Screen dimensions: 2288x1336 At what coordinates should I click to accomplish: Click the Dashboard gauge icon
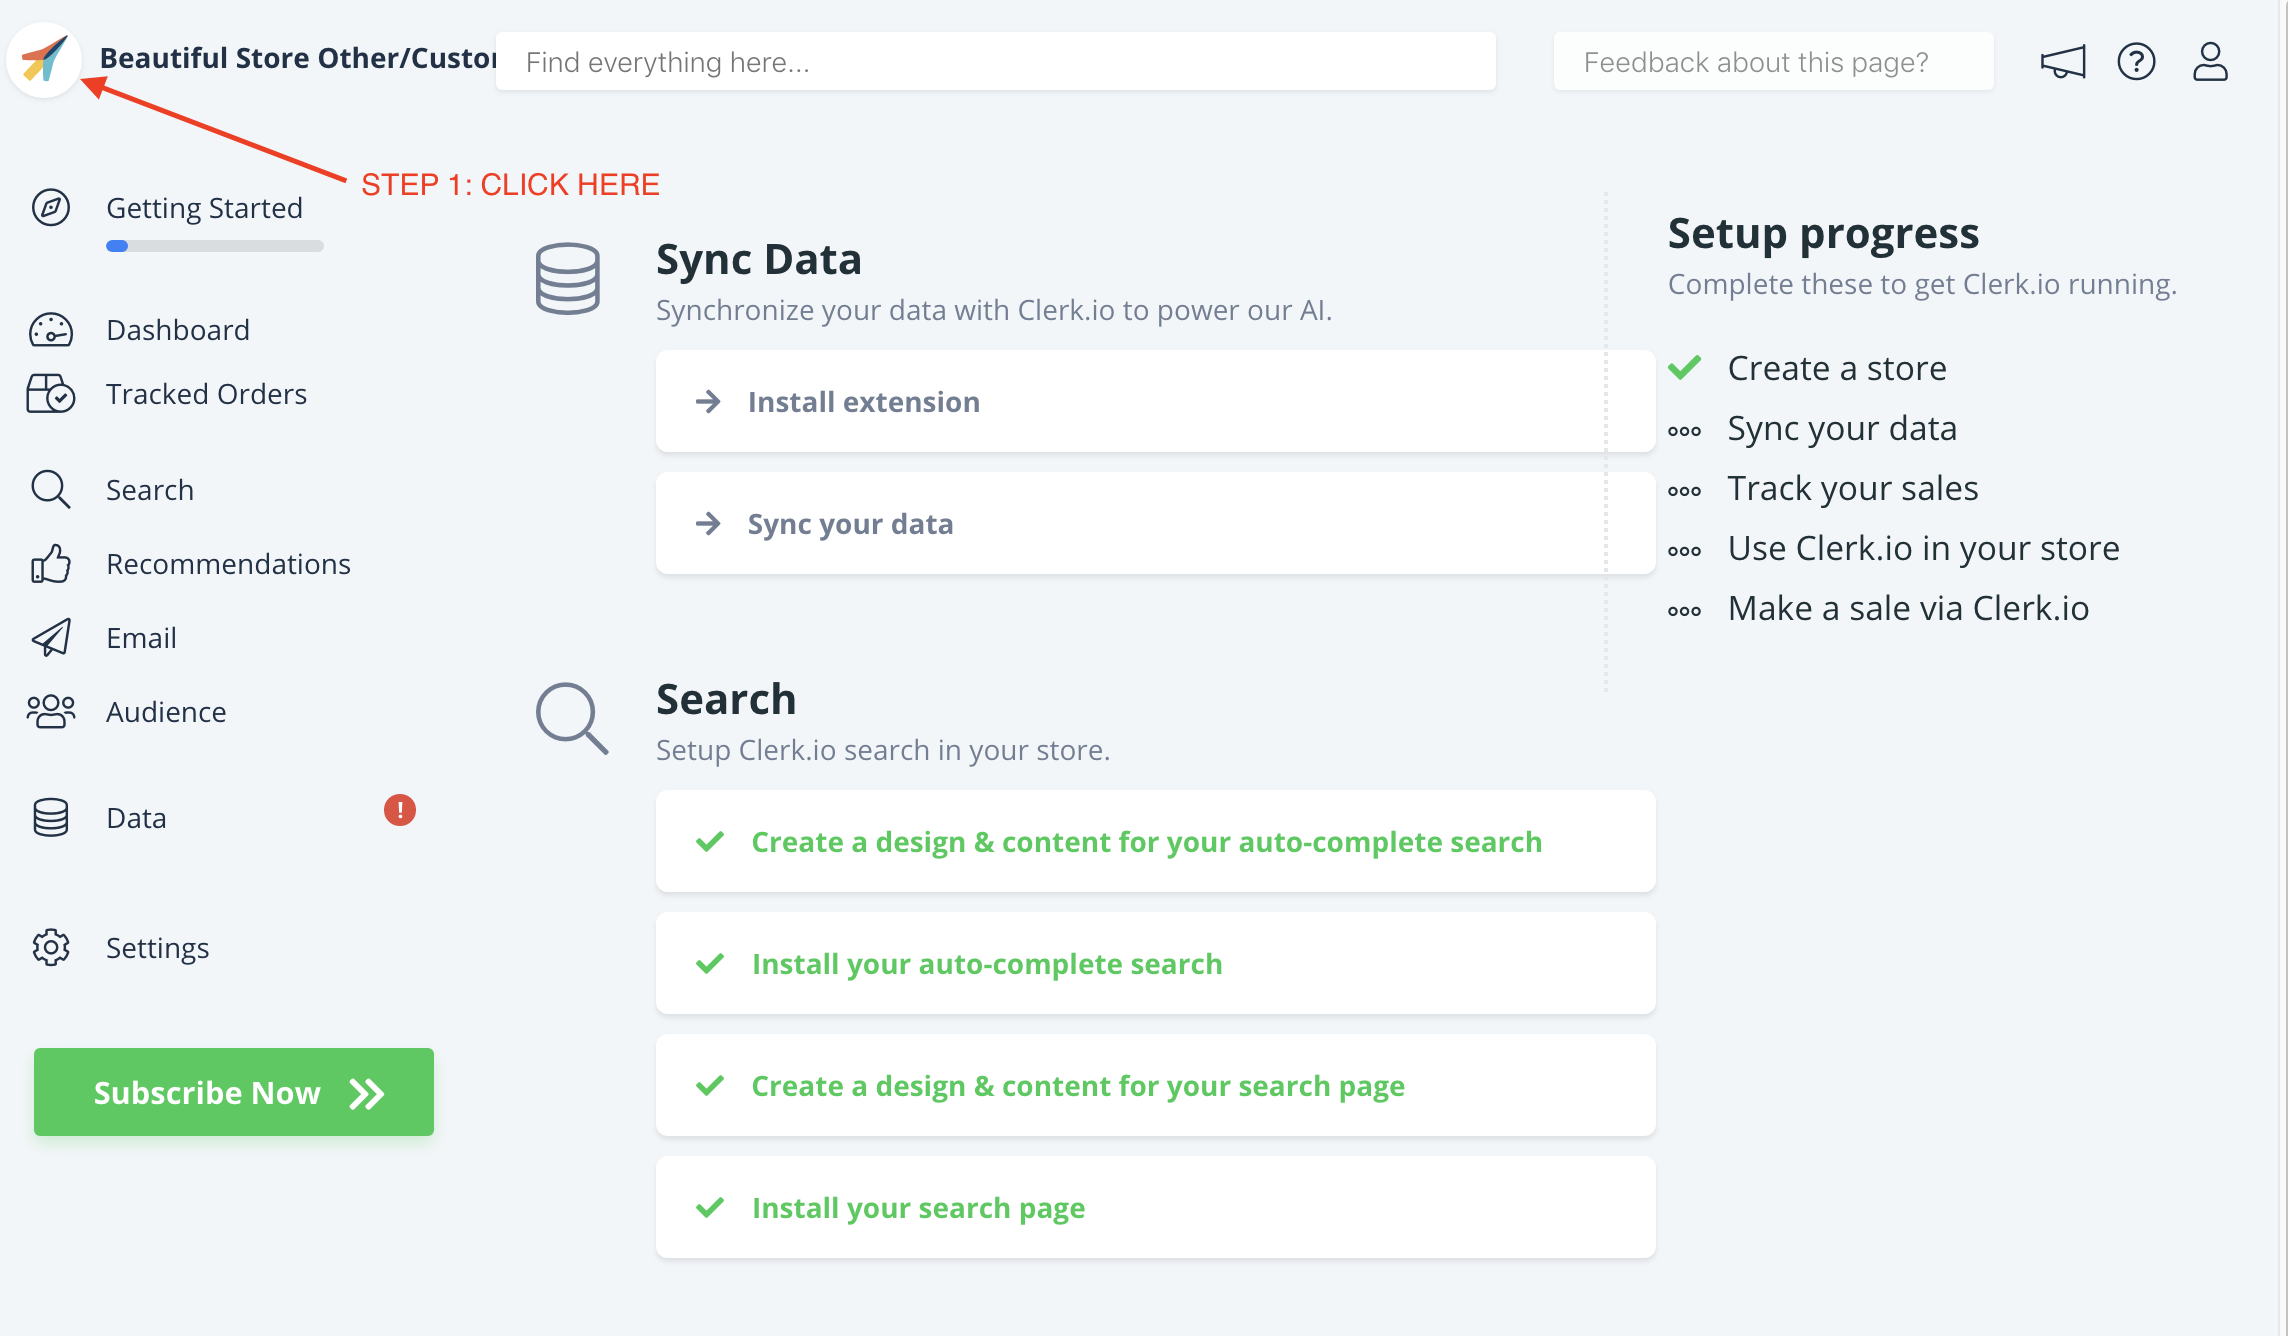point(50,330)
